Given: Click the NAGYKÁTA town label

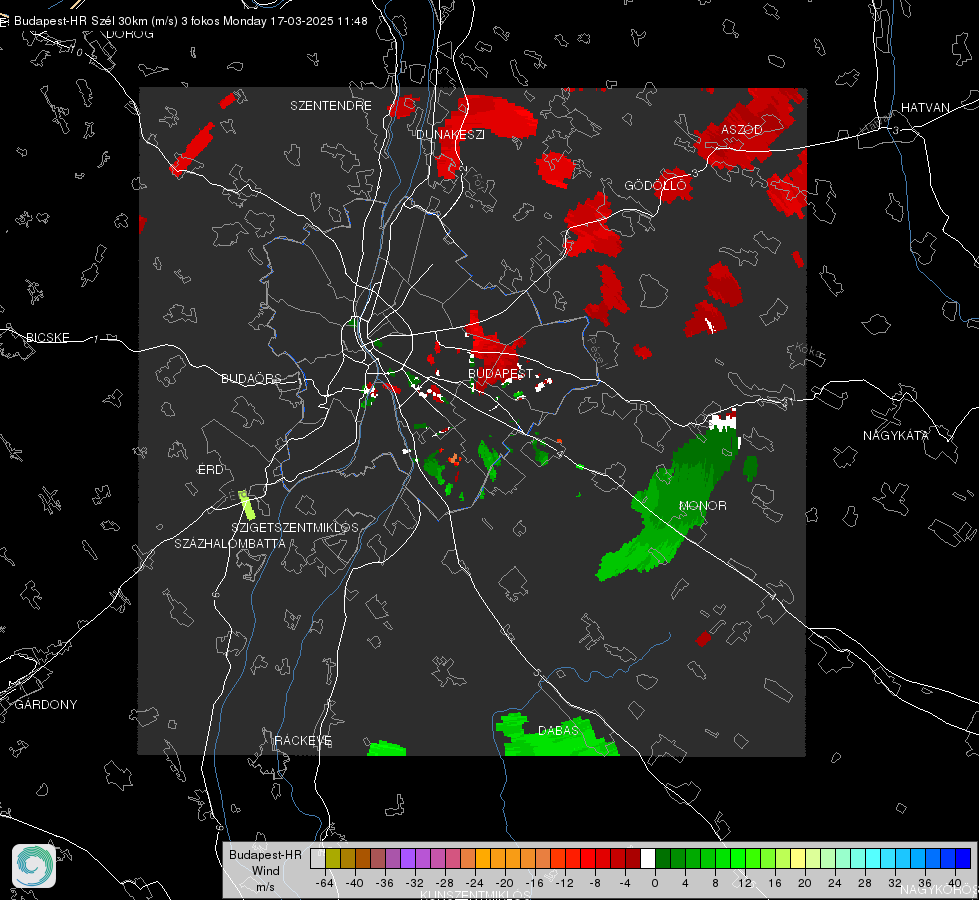Looking at the screenshot, I should [896, 435].
